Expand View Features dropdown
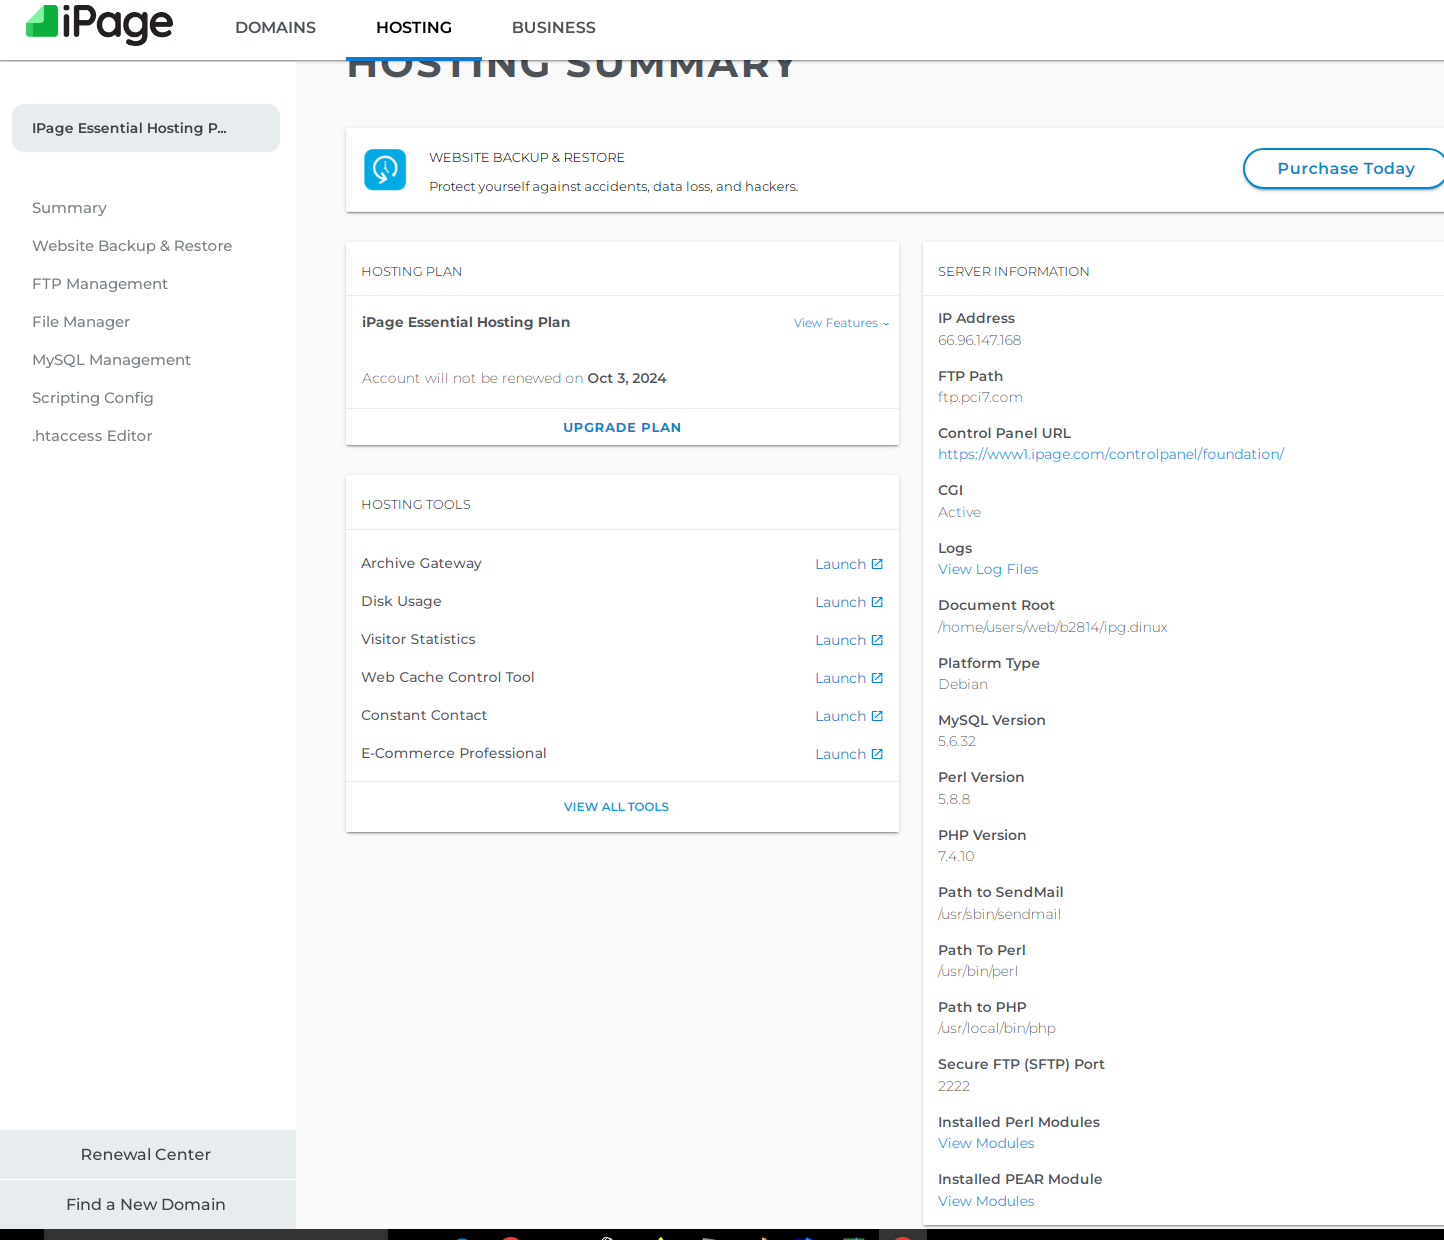1444x1240 pixels. (840, 323)
